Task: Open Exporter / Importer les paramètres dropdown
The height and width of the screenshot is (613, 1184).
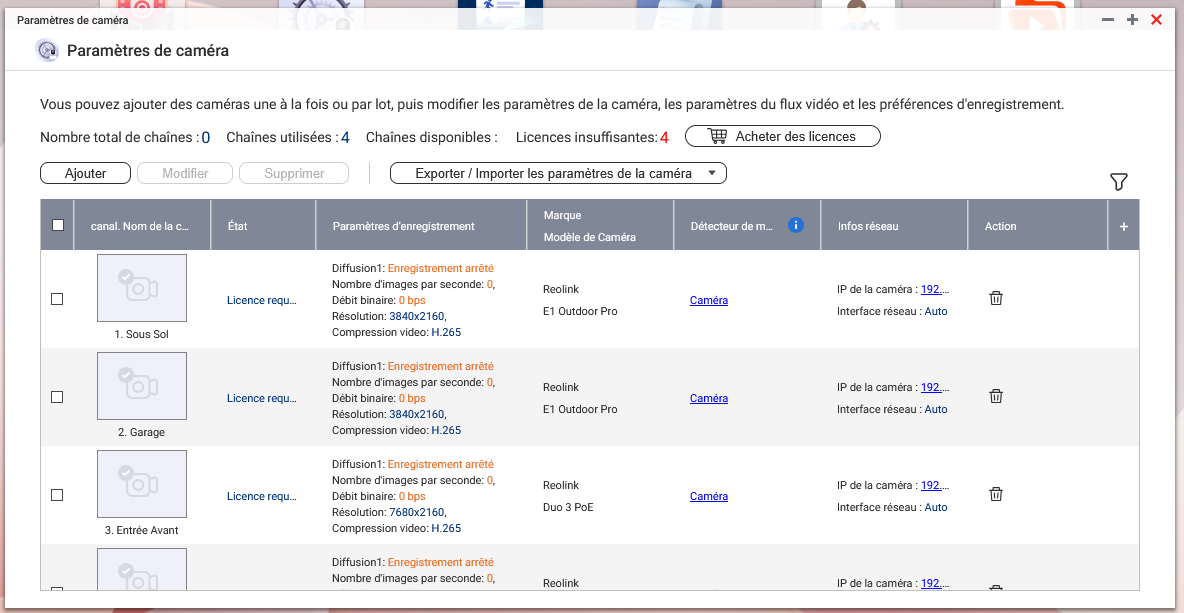Action: [x=557, y=173]
